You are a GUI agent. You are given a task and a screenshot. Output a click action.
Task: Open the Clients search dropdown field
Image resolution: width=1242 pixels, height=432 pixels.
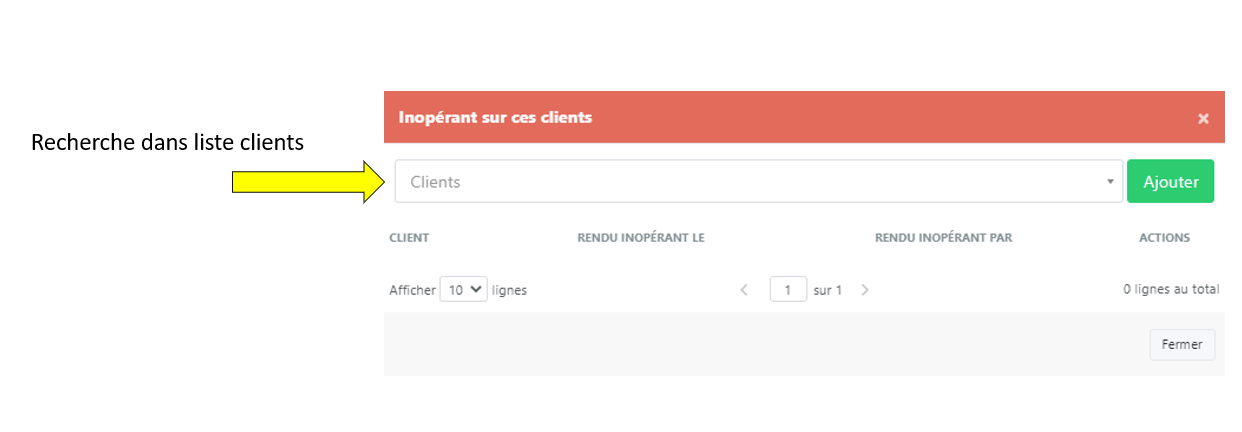[750, 182]
